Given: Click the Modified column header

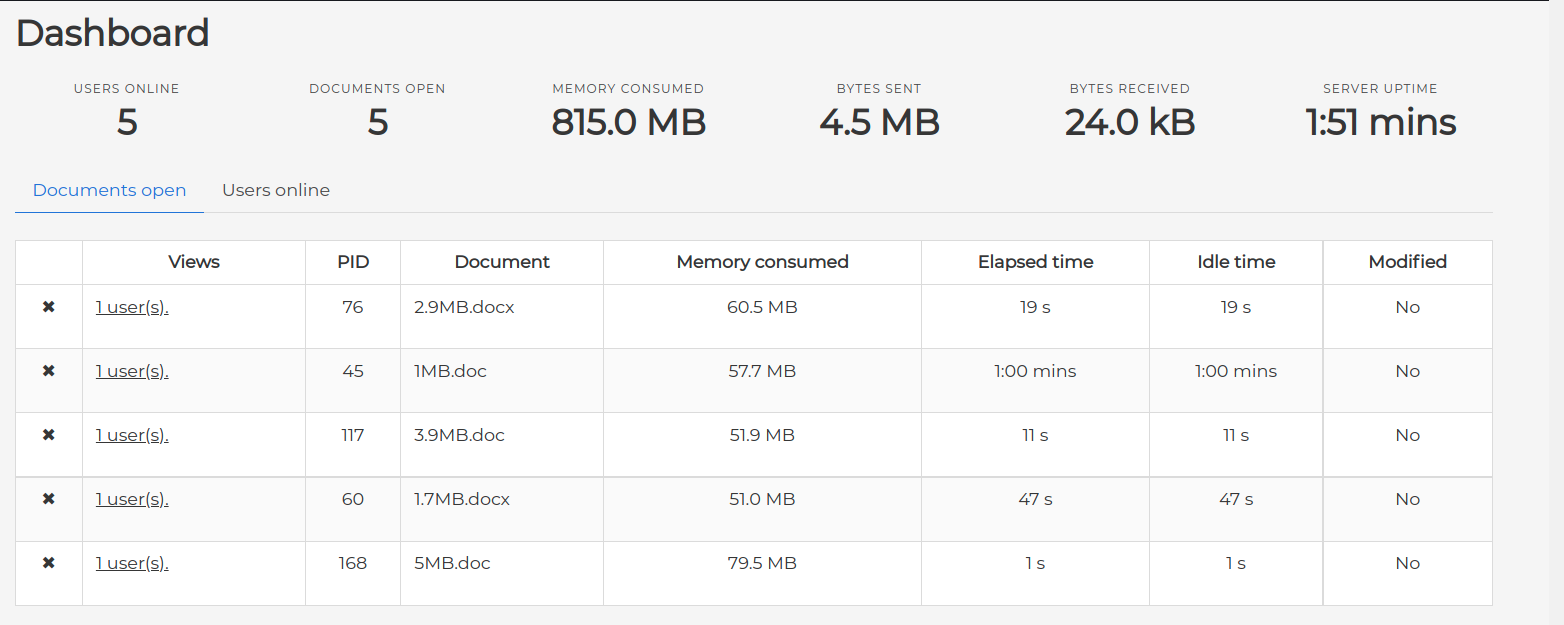Looking at the screenshot, I should (x=1407, y=262).
